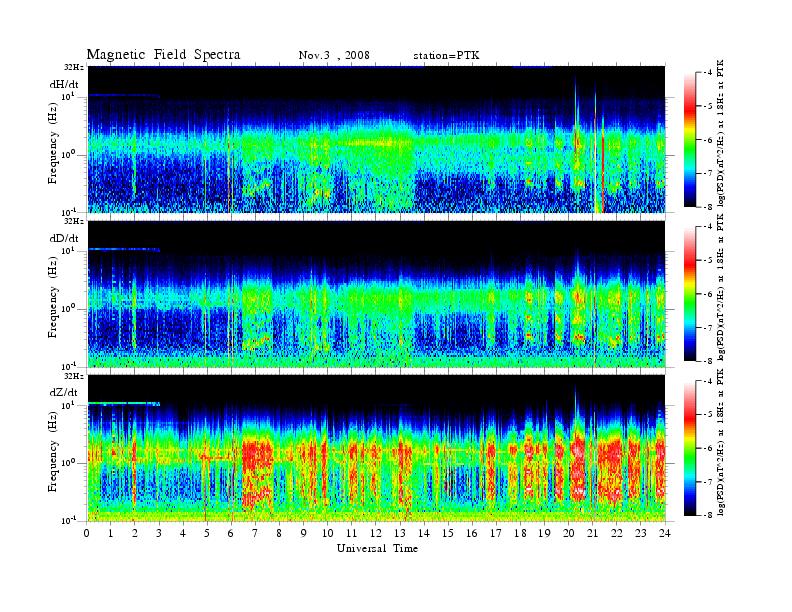Click hour tick '6' on the time axis
The width and height of the screenshot is (792, 612).
click(x=231, y=533)
